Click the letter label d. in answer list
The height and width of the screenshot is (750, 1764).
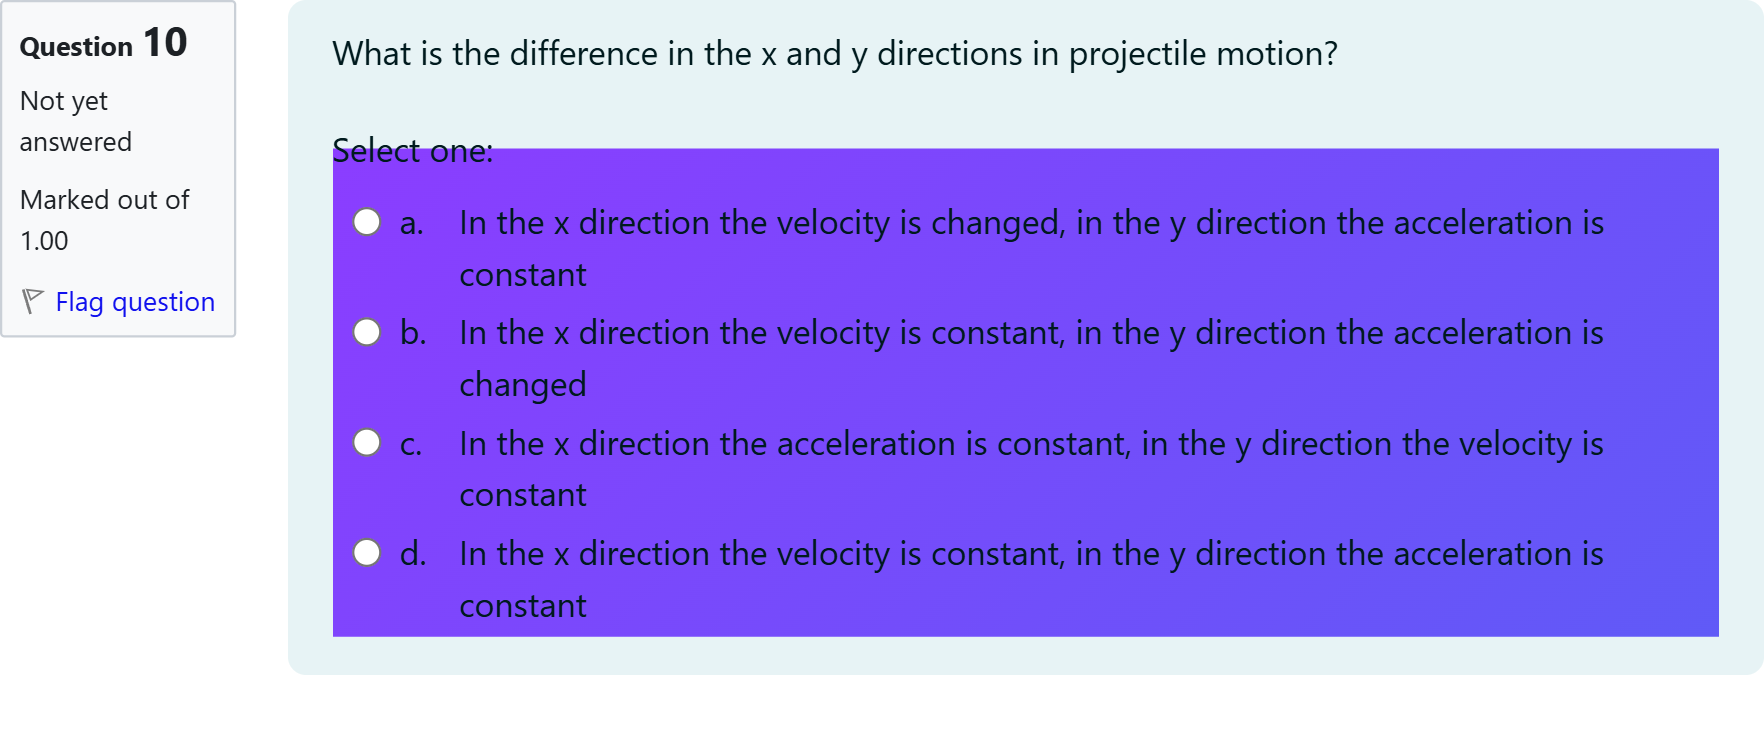[x=412, y=553]
